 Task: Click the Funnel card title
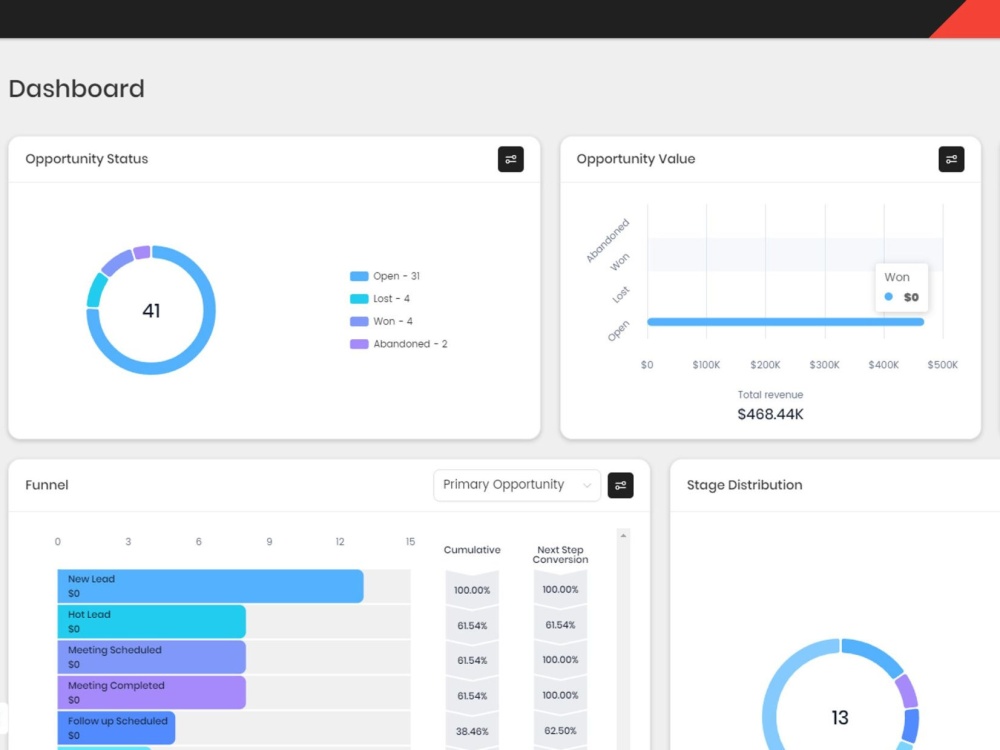pyautogui.click(x=47, y=485)
